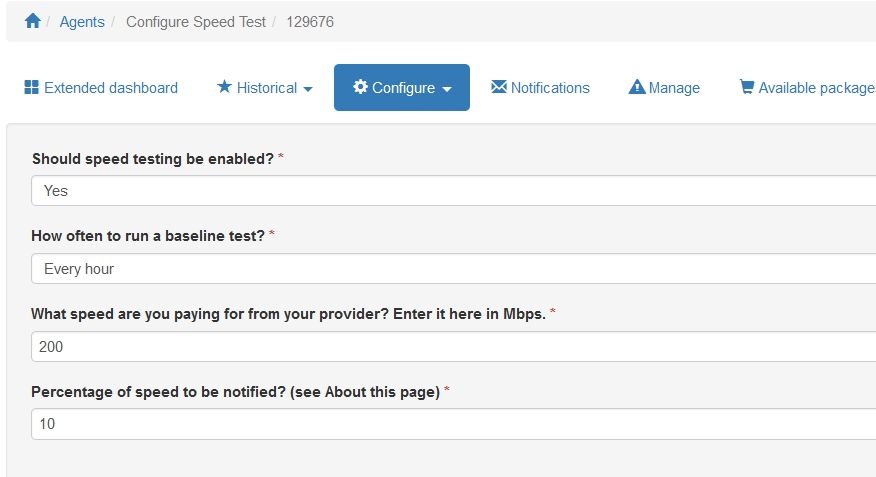Click the Historical star icon
The image size is (876, 477).
(x=224, y=86)
